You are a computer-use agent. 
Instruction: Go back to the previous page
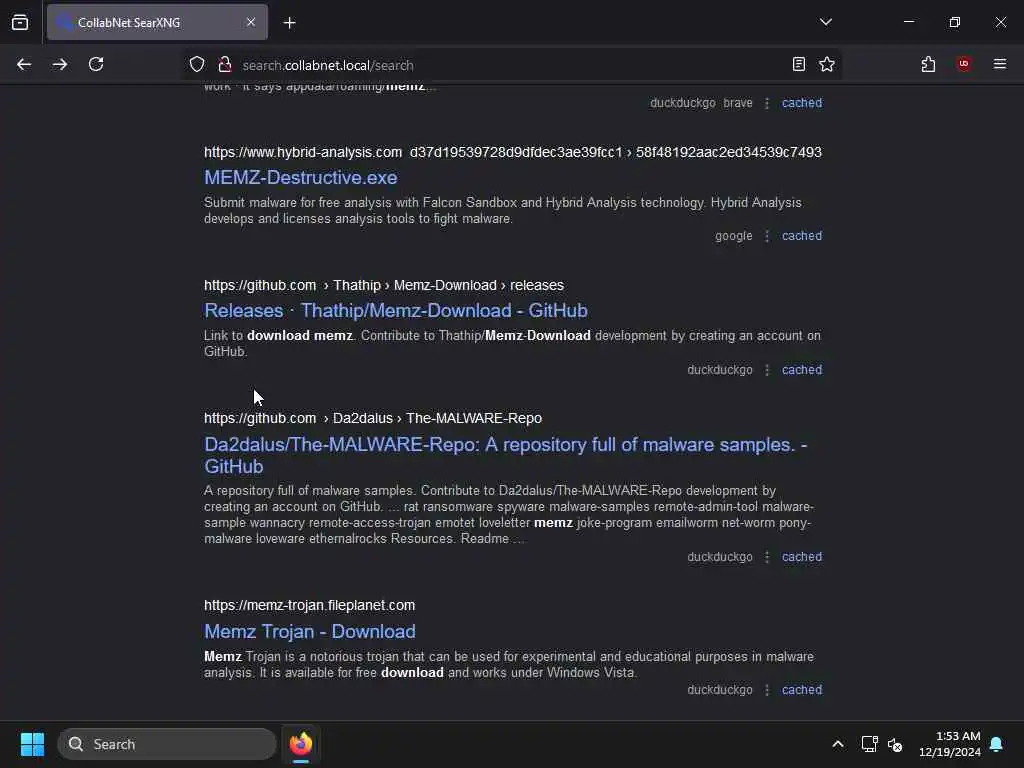(x=24, y=65)
